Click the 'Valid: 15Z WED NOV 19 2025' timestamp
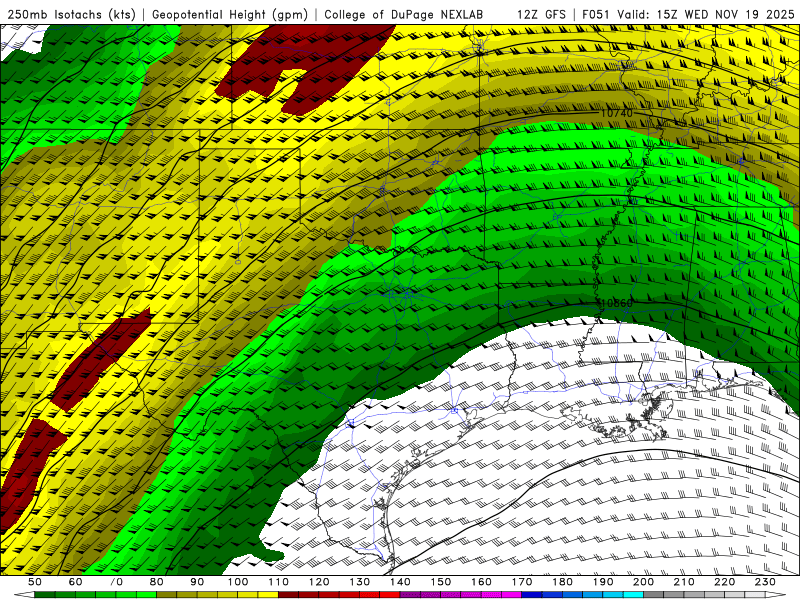This screenshot has height=600, width=800. point(706,14)
